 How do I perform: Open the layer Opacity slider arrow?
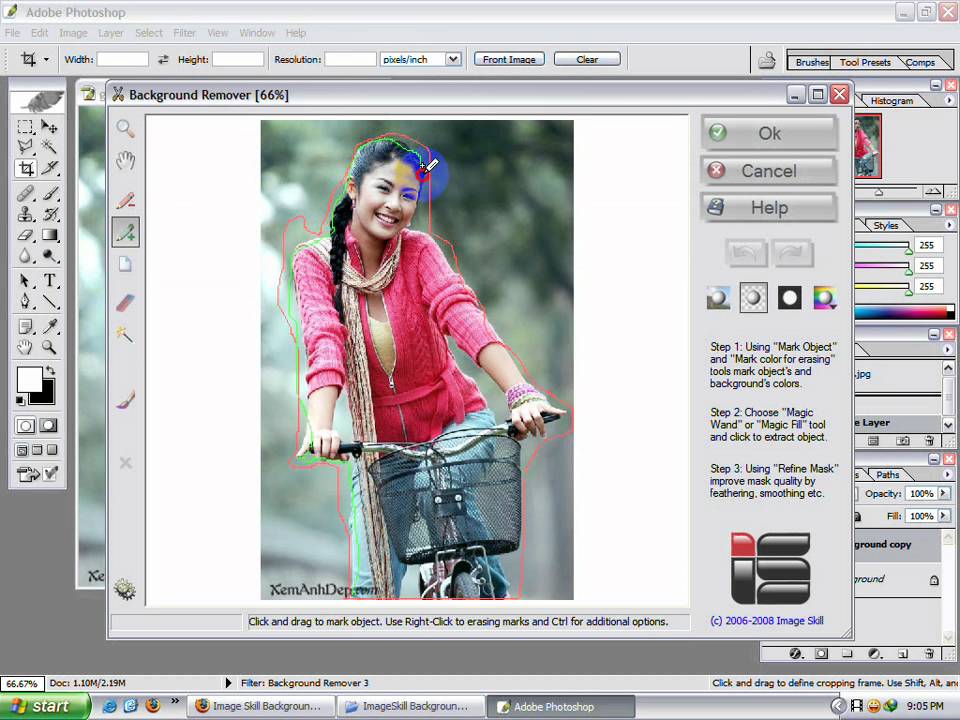(943, 493)
